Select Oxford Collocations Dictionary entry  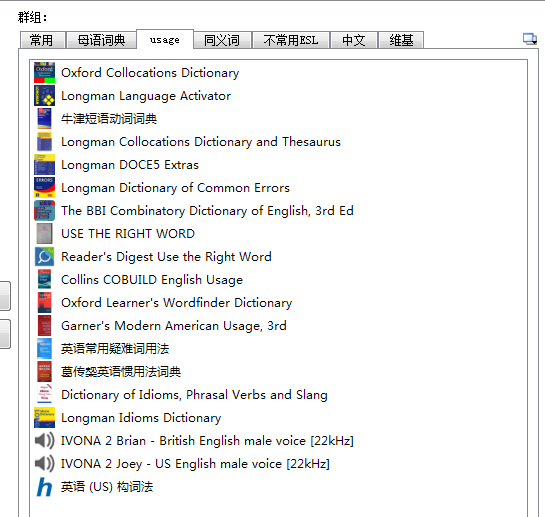click(278, 73)
